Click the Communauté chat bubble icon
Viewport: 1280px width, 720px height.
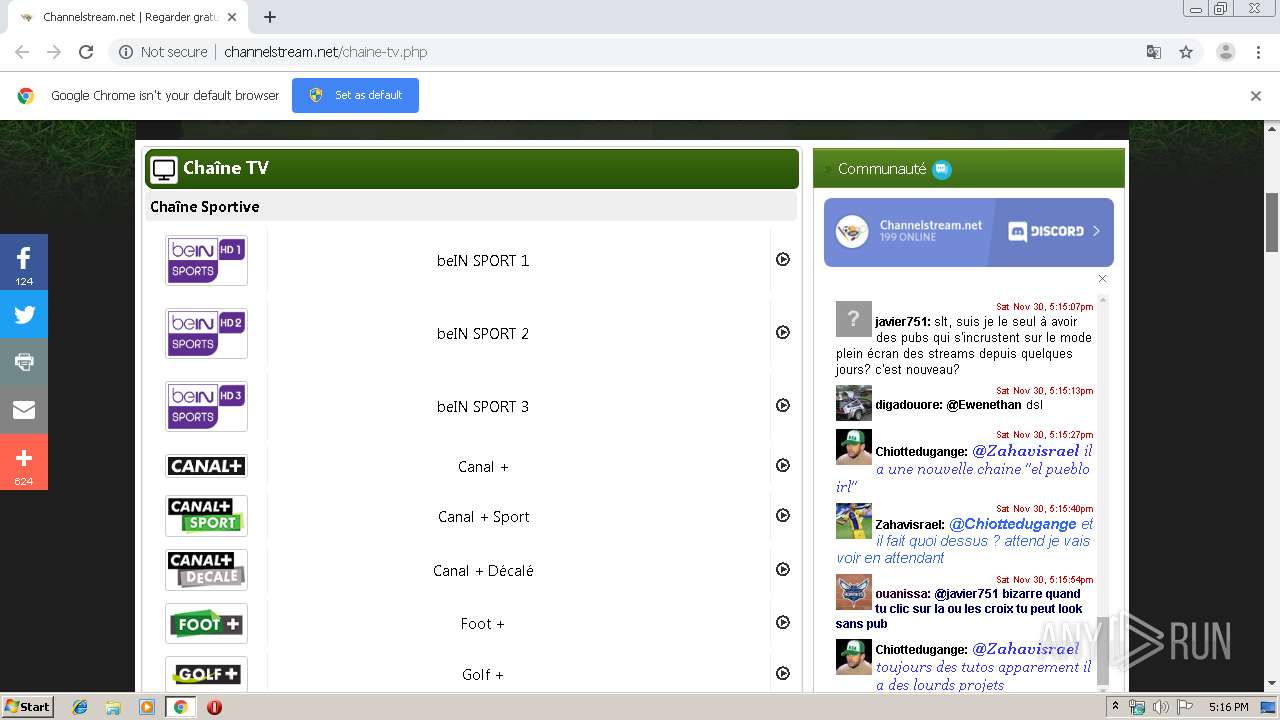tap(942, 169)
